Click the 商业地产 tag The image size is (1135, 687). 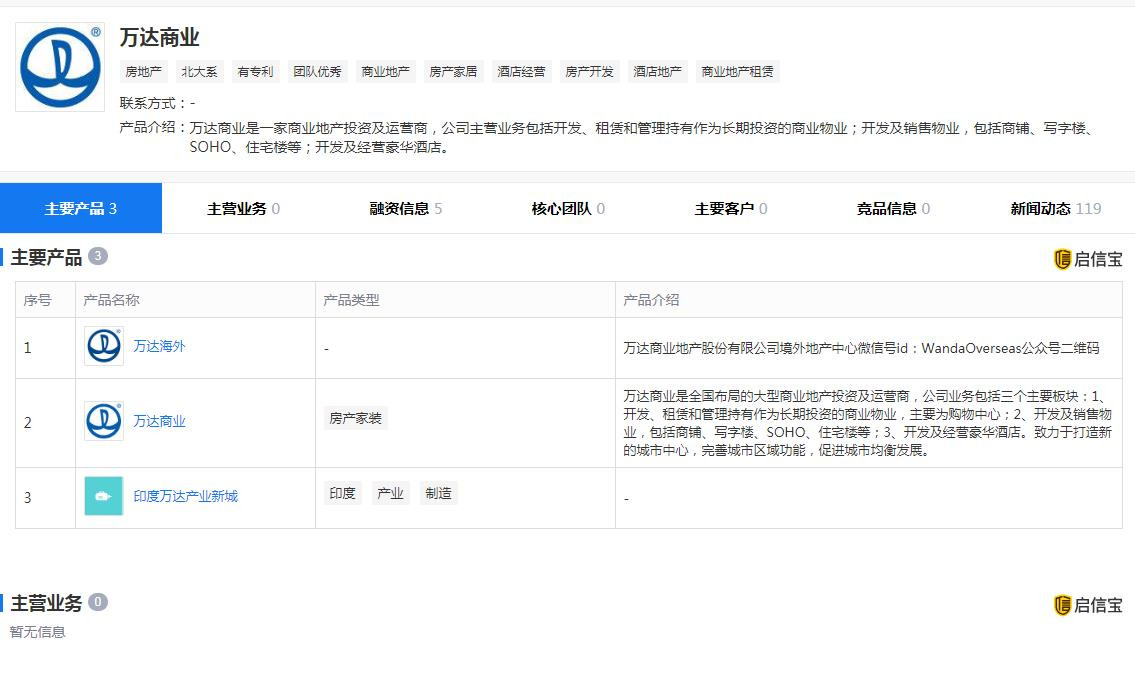(x=385, y=72)
